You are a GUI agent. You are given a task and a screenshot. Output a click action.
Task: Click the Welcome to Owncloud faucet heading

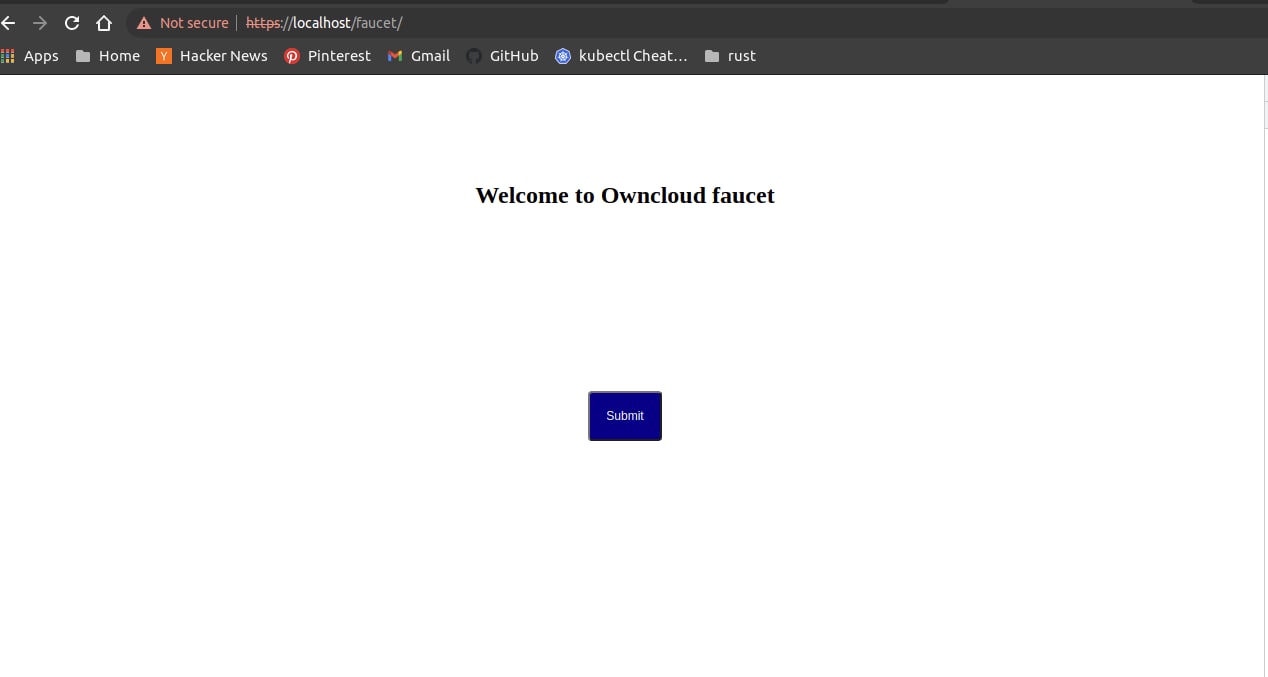pyautogui.click(x=624, y=195)
